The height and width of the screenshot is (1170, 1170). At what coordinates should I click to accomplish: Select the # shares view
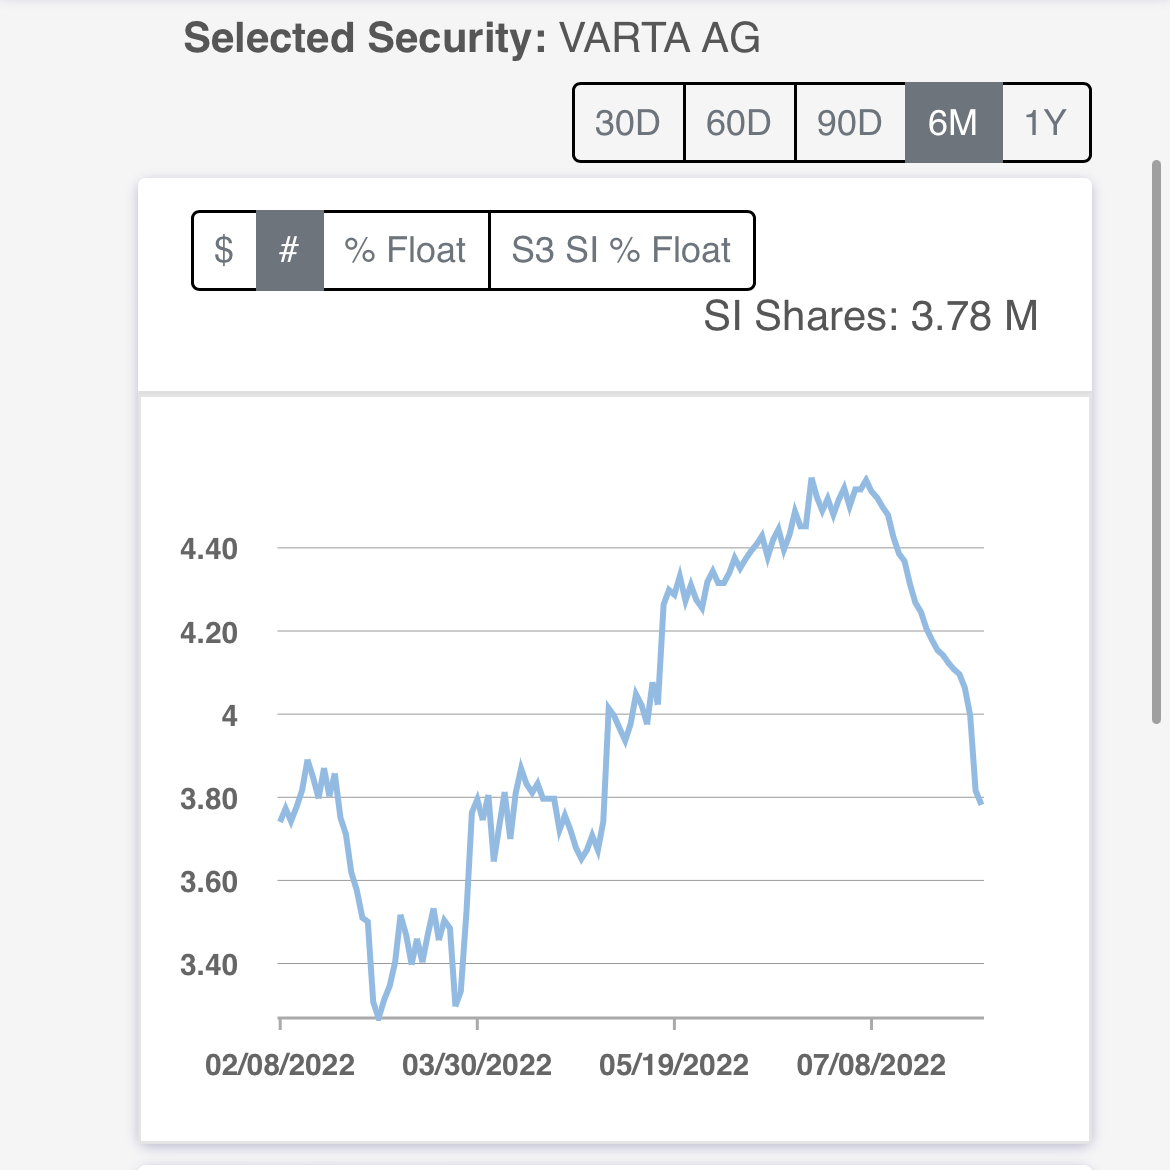click(289, 250)
